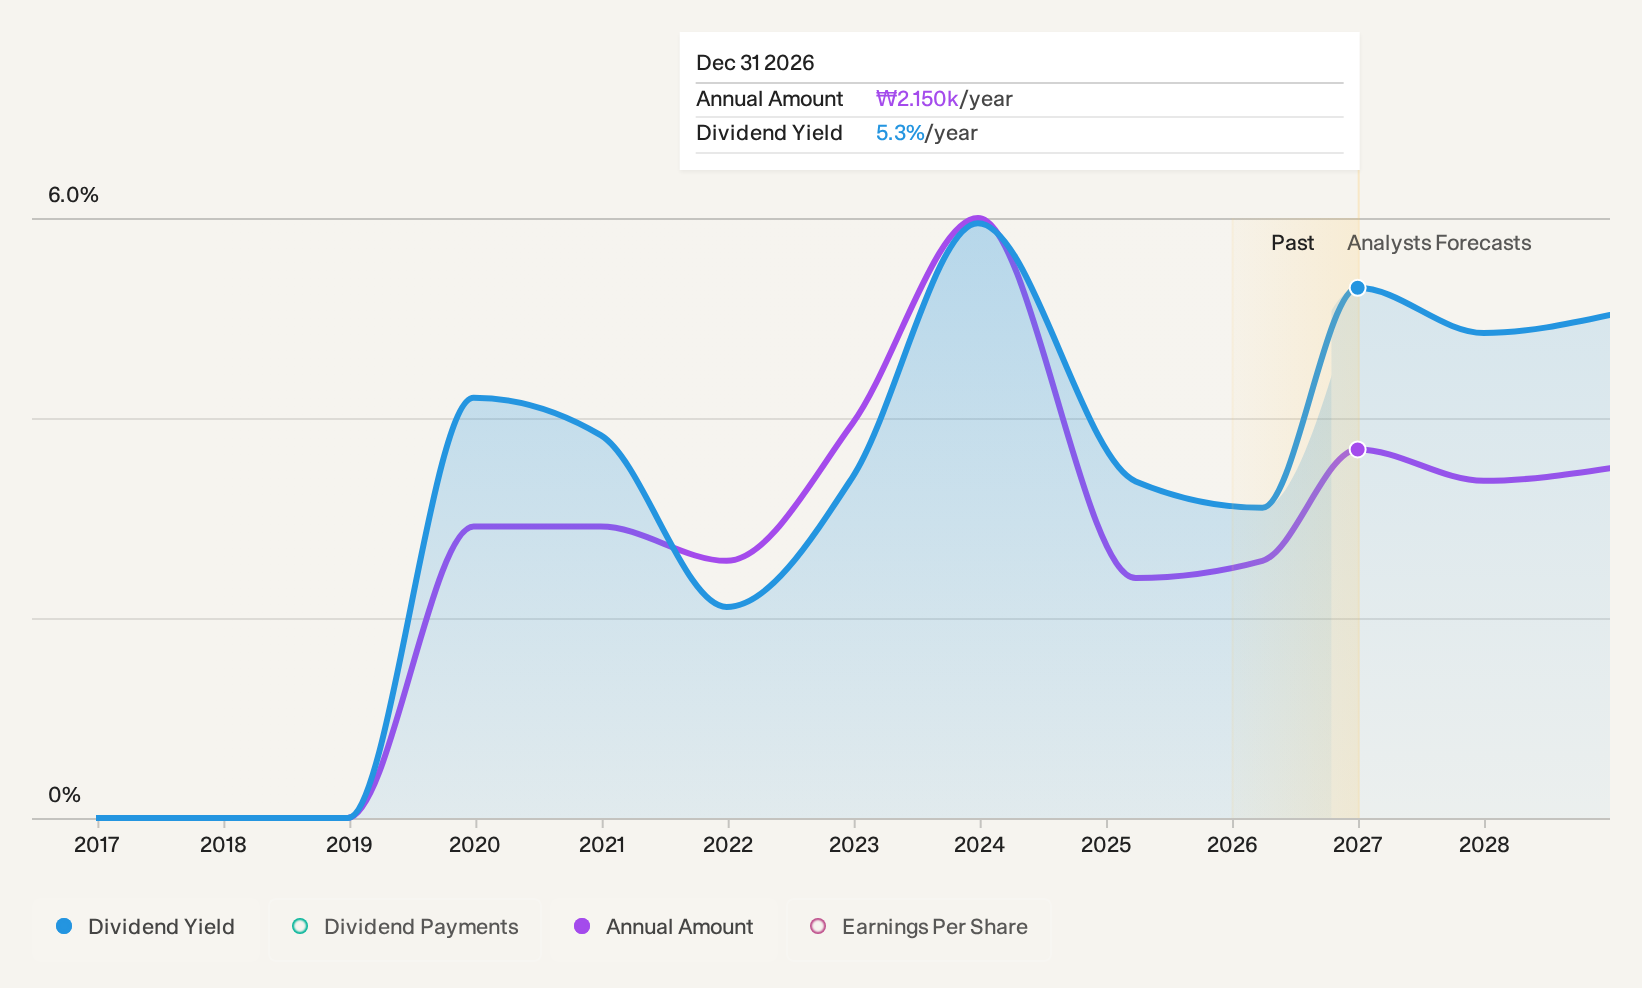The image size is (1642, 988).
Task: Click the 2025 x-axis label
Action: click(x=1106, y=845)
